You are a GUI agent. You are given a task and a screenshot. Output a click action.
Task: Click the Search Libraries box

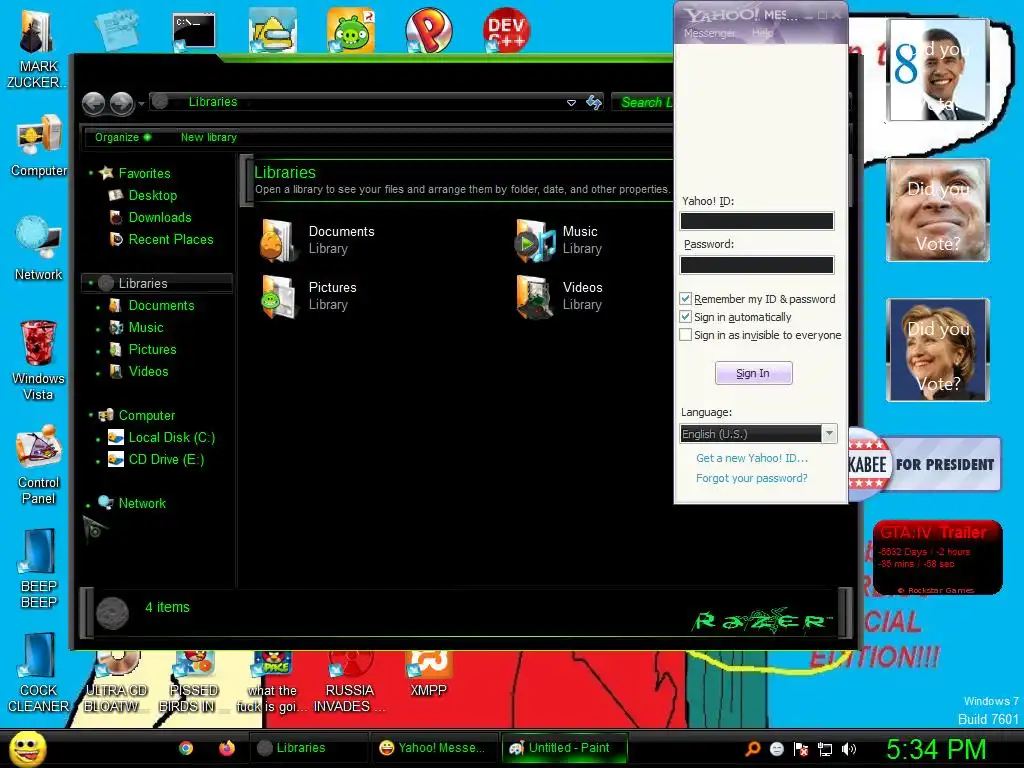(x=643, y=103)
